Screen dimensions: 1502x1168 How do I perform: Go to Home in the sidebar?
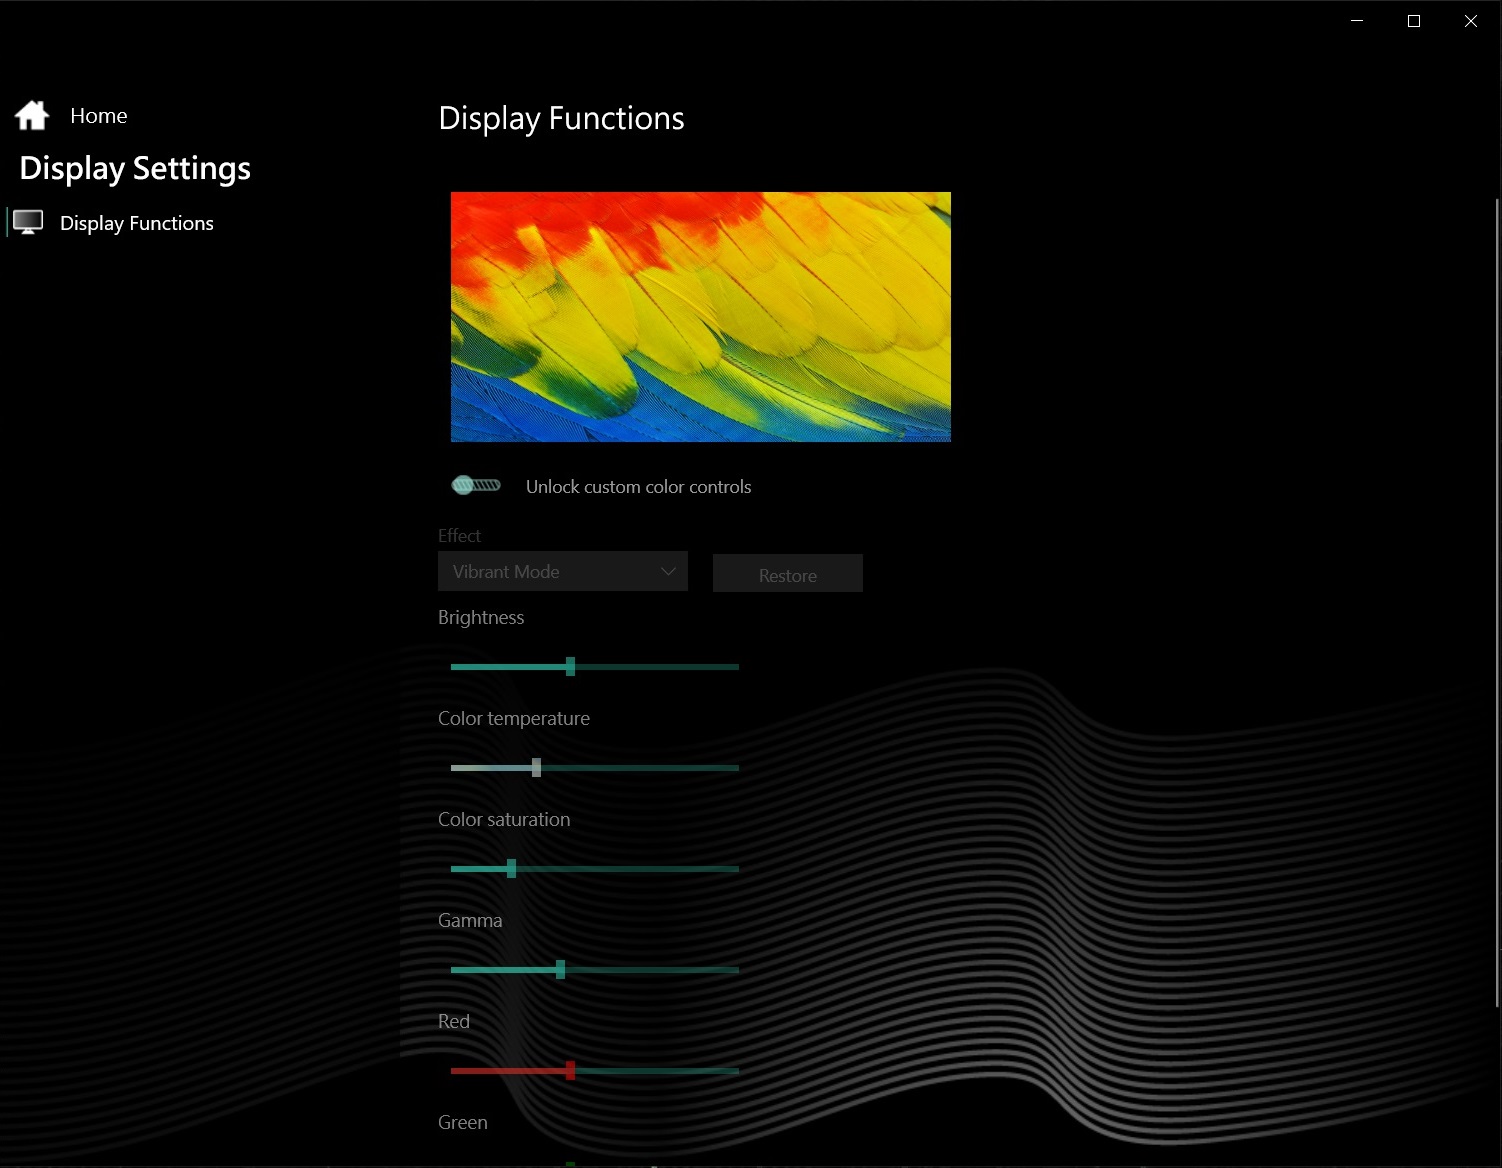click(99, 116)
